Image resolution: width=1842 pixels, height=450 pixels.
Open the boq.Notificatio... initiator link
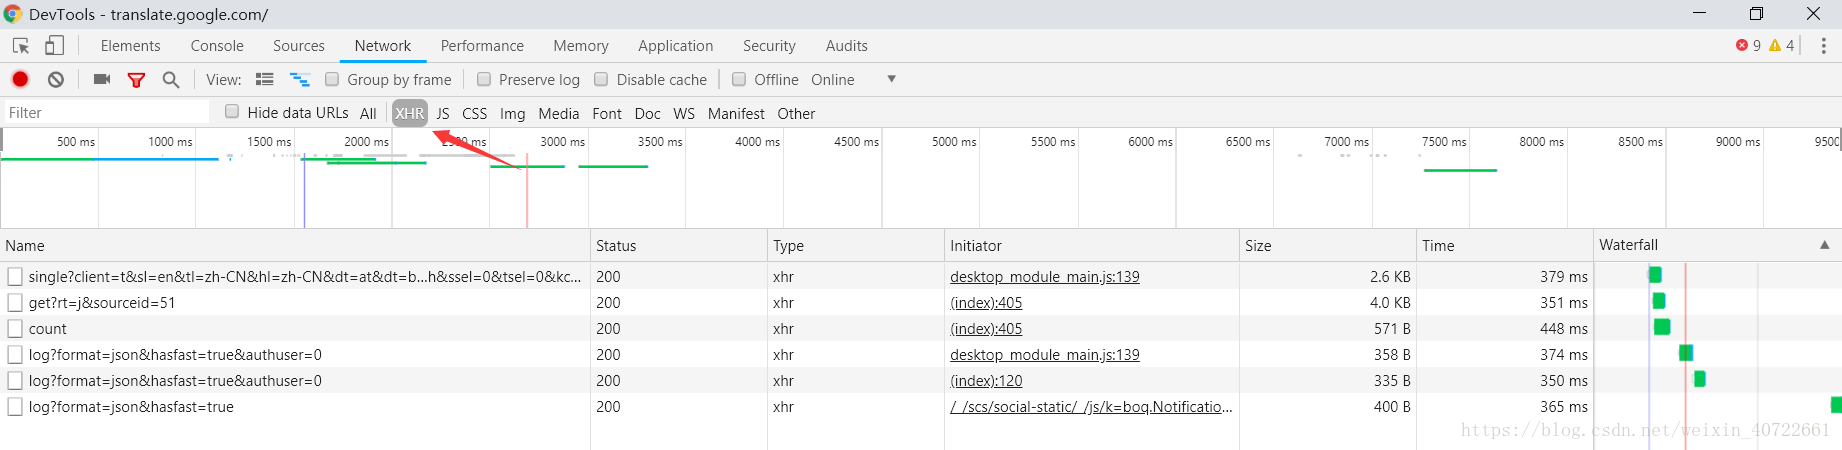1091,407
